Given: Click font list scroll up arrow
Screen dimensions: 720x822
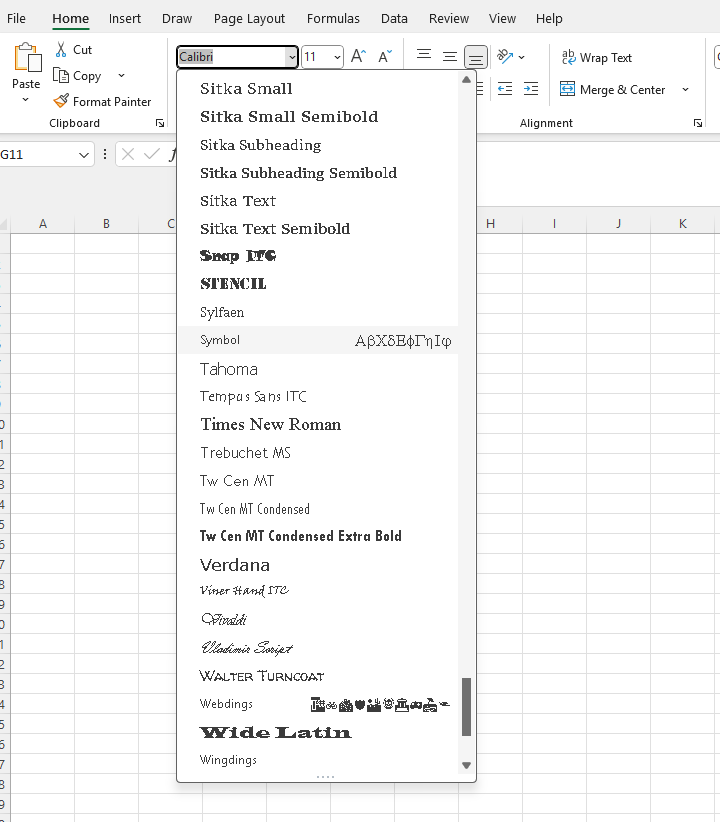Looking at the screenshot, I should tap(466, 80).
